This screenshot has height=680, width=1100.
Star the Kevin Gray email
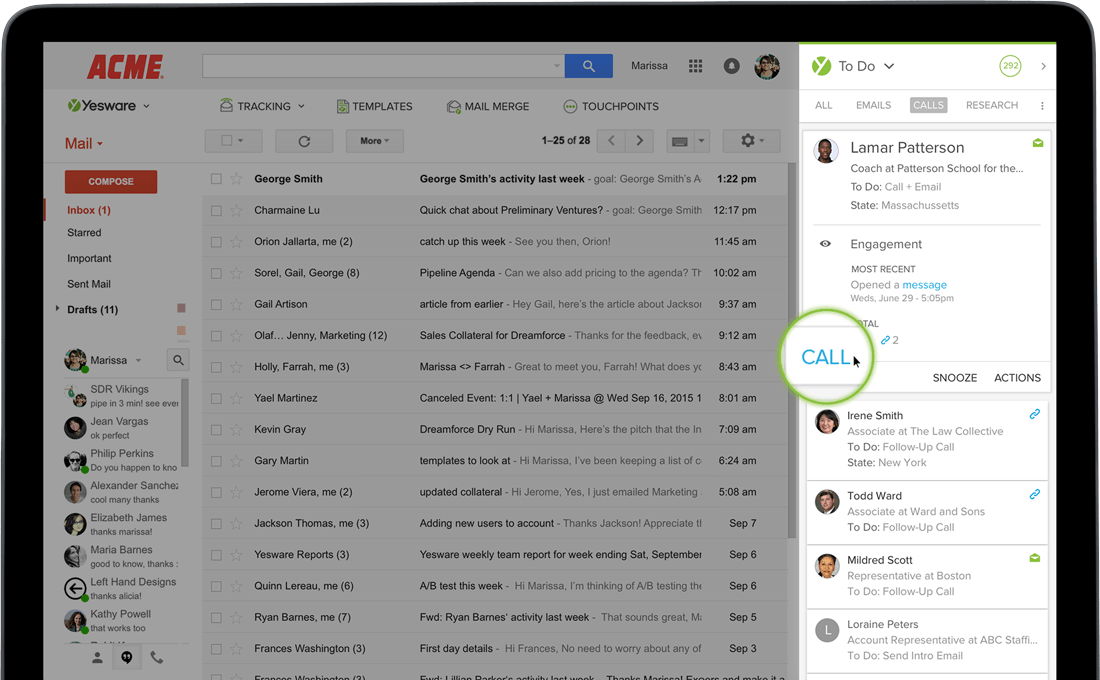pos(236,429)
